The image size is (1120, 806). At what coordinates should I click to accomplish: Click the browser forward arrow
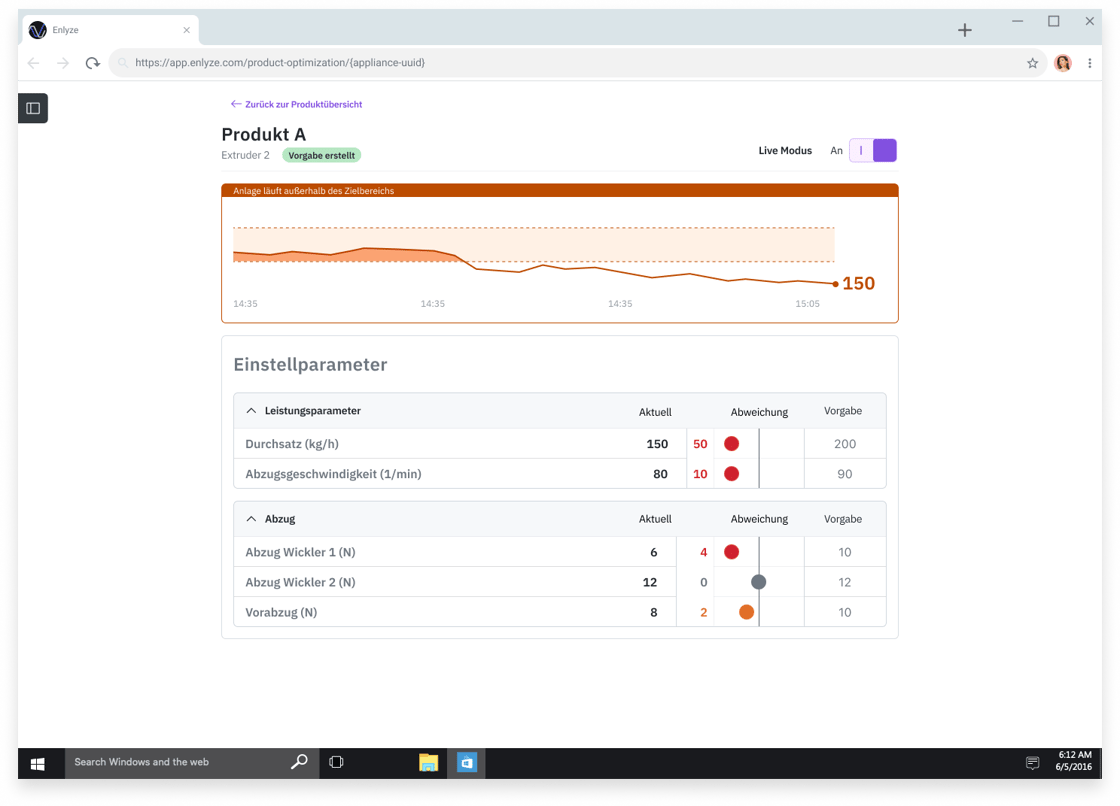[x=63, y=63]
